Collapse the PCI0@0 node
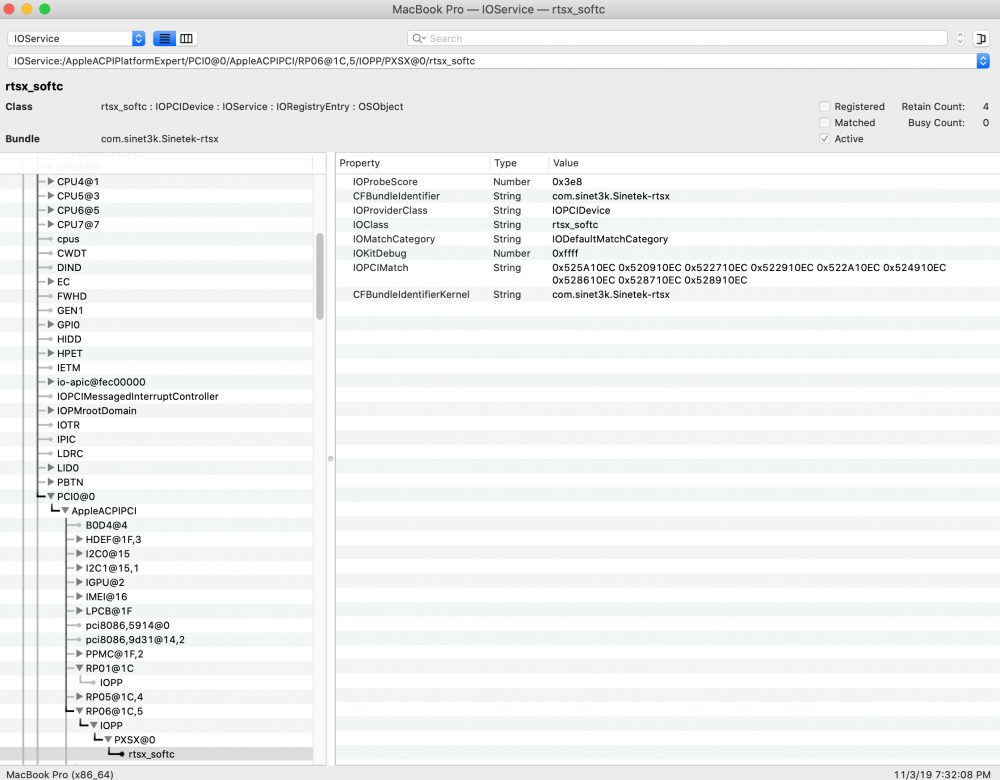Viewport: 1000px width, 780px height. [x=50, y=497]
